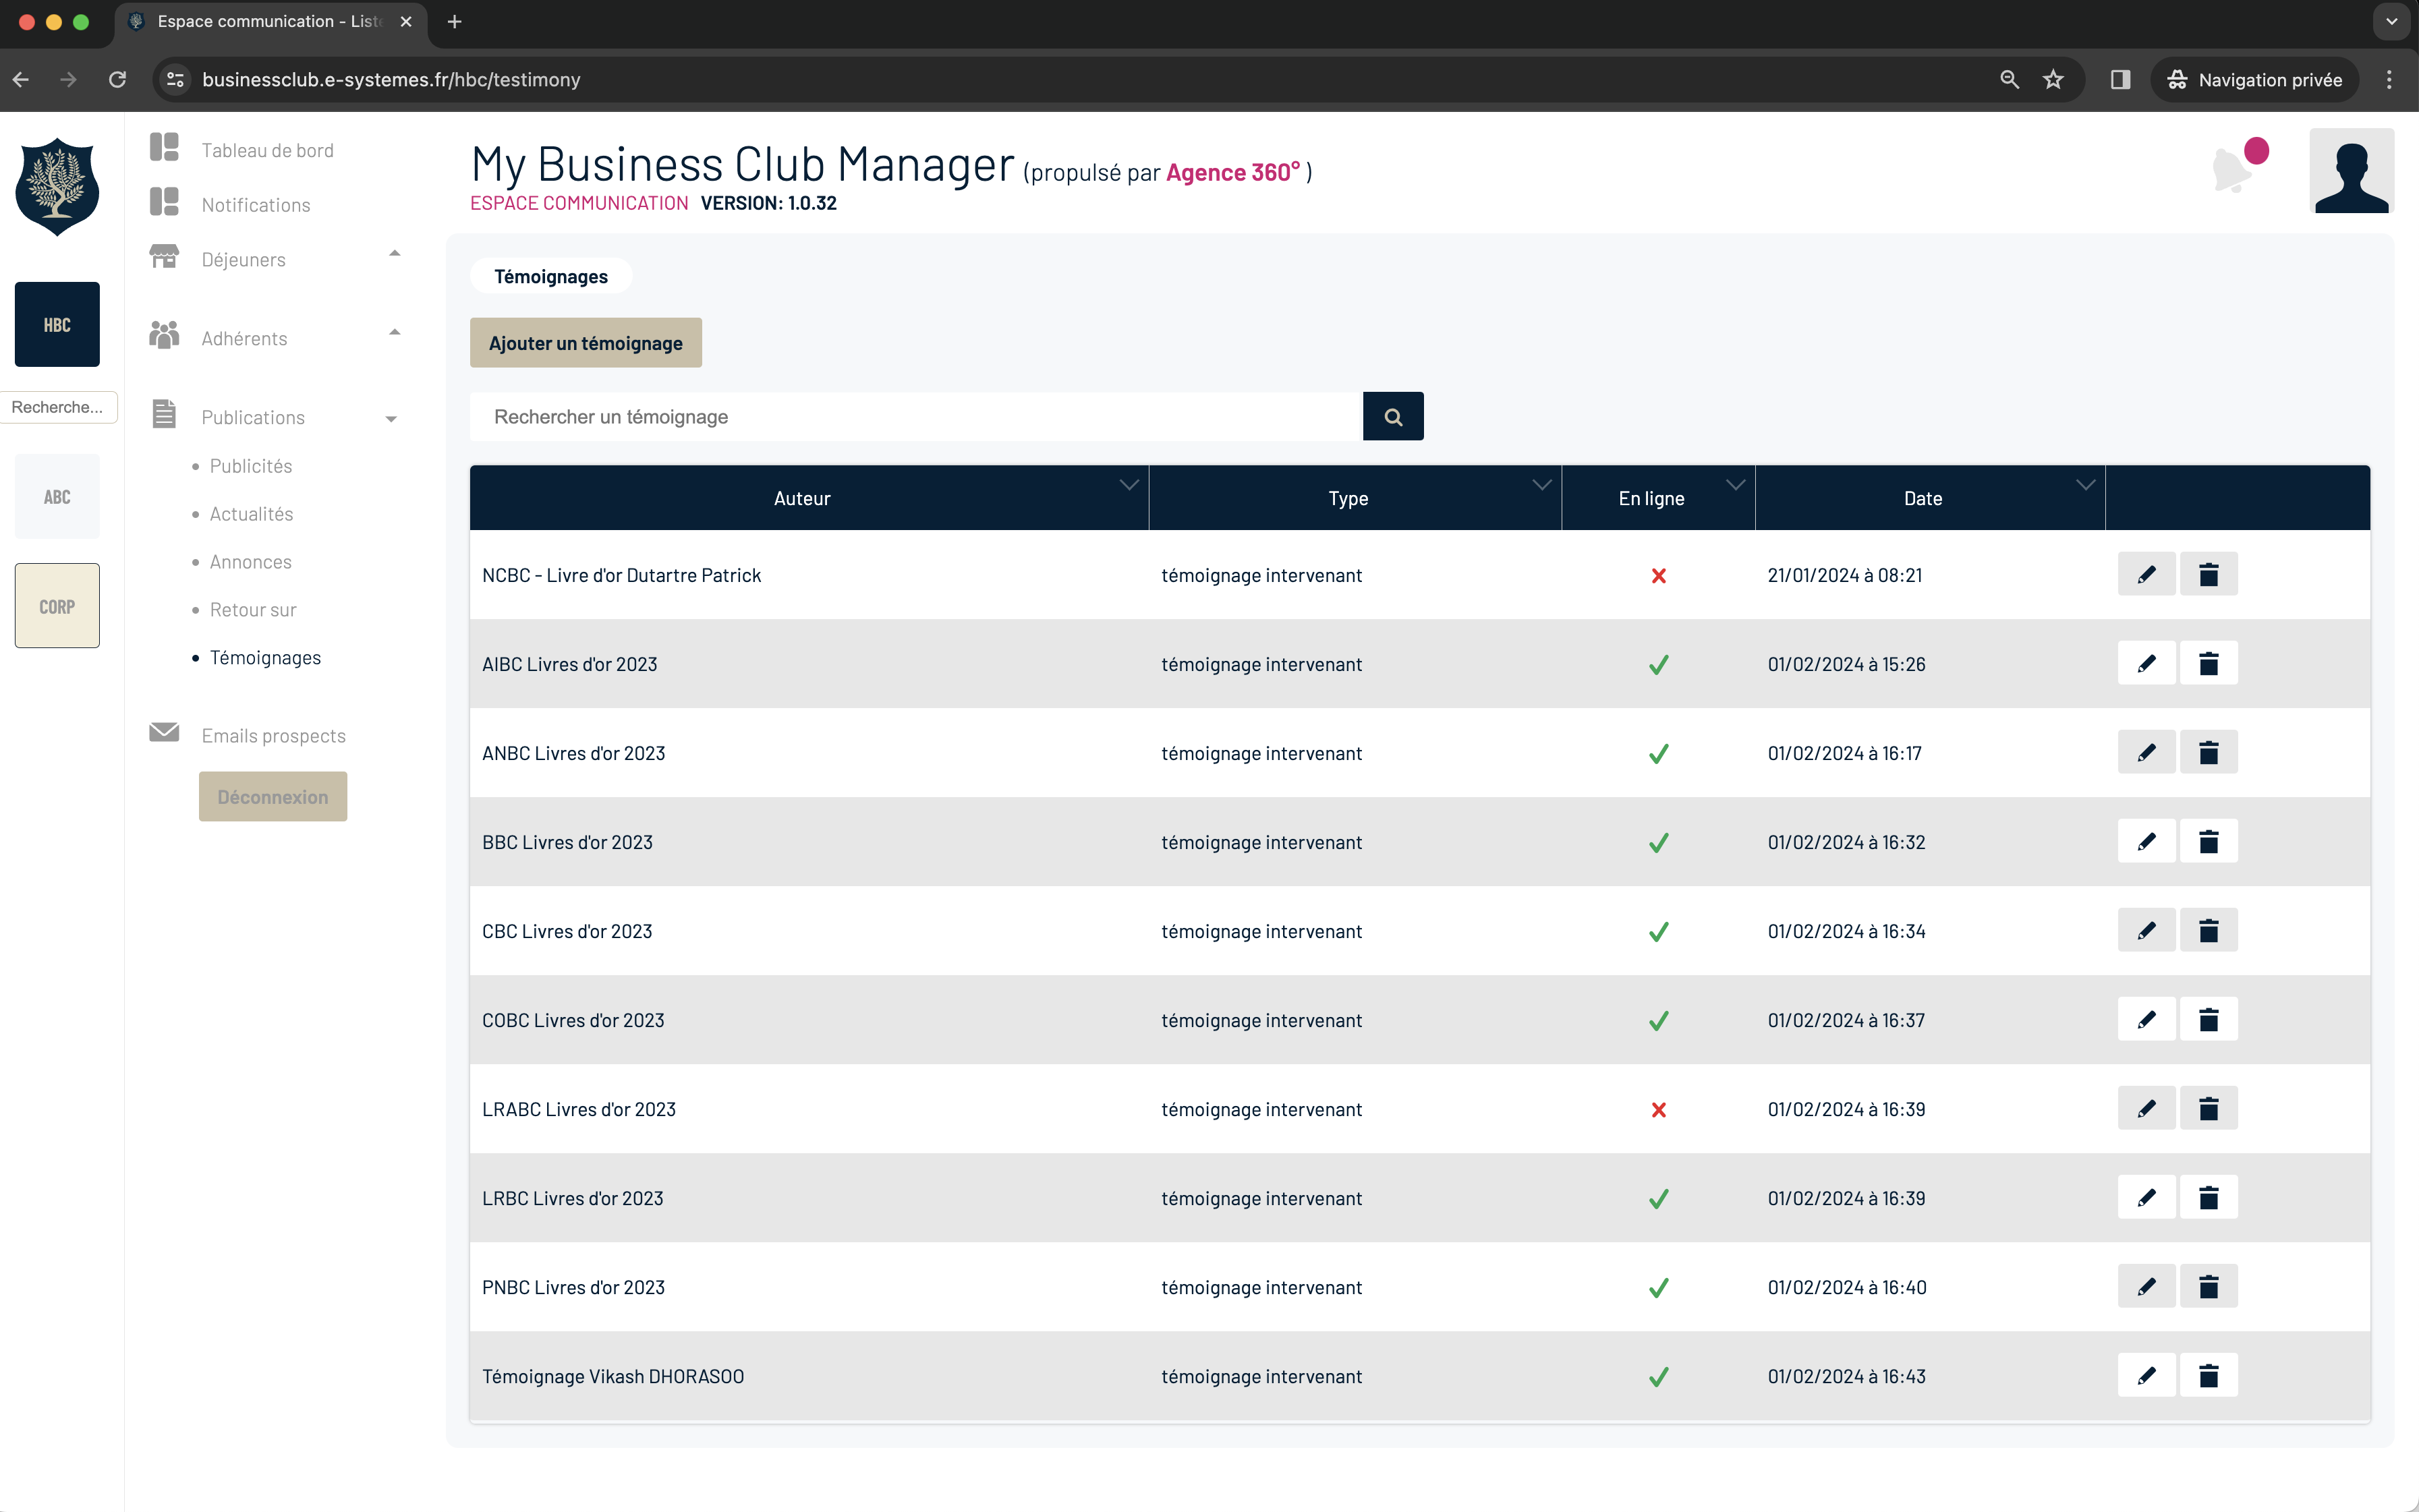Go to Tableau de bord
2419x1512 pixels.
coord(267,150)
